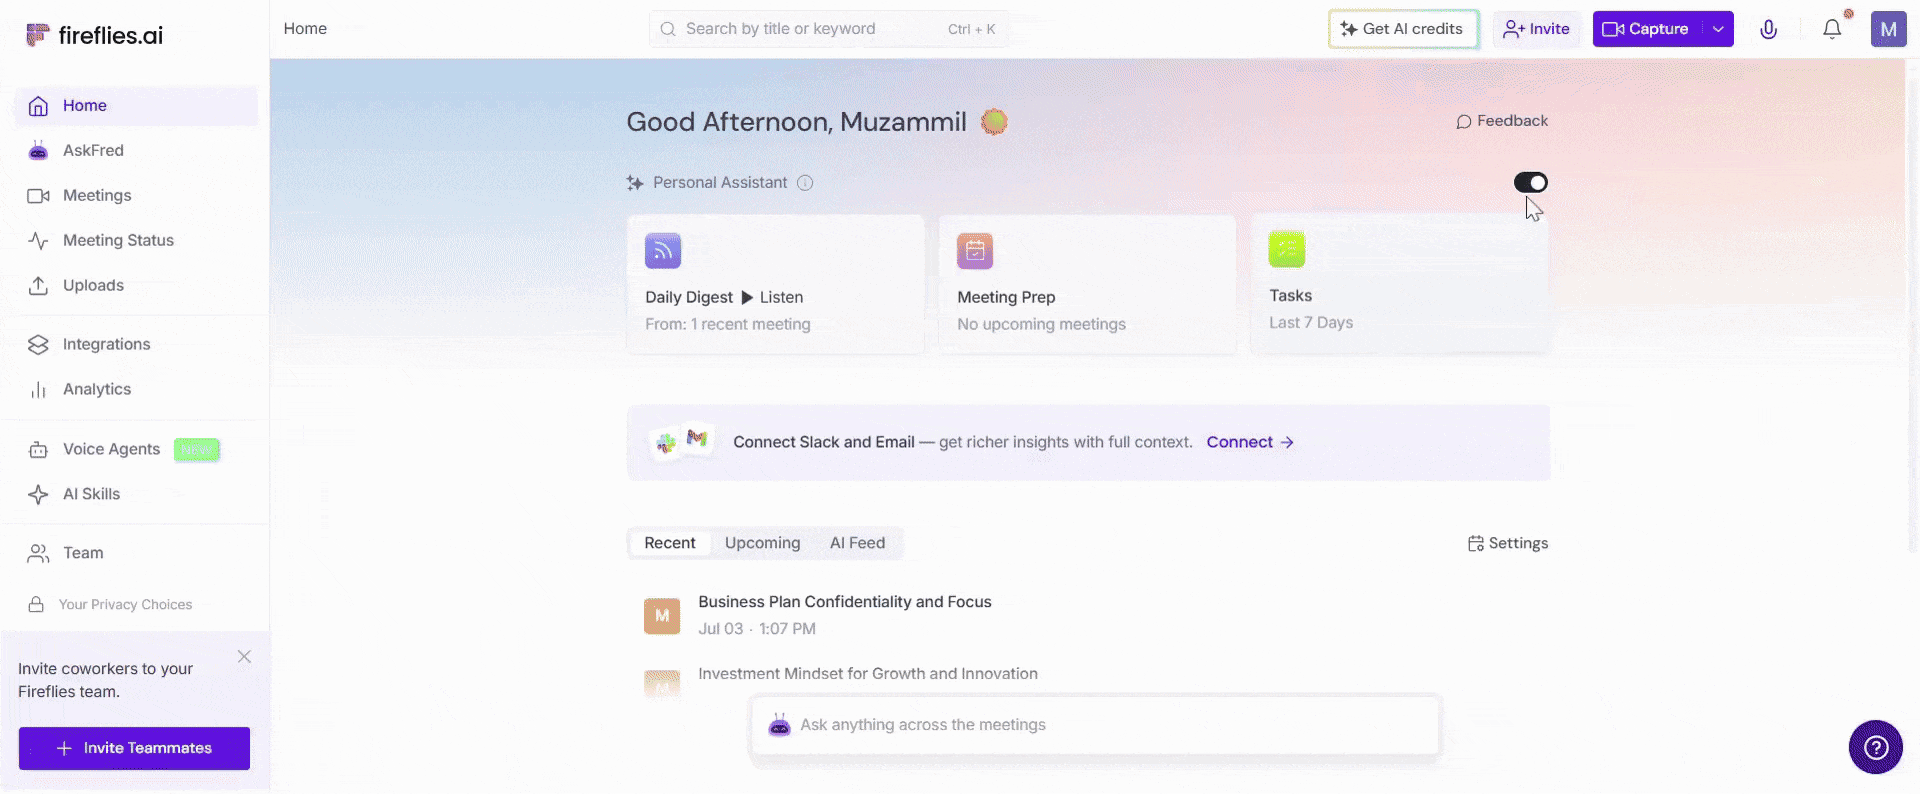
Task: Open Investment Mindset for Growth and Innovation
Action: click(868, 674)
